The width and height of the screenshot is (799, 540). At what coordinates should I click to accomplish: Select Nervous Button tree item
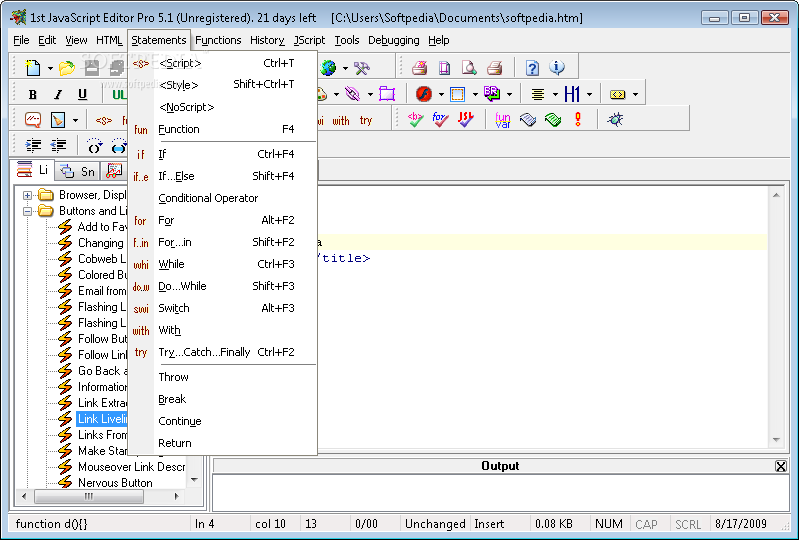coord(115,483)
